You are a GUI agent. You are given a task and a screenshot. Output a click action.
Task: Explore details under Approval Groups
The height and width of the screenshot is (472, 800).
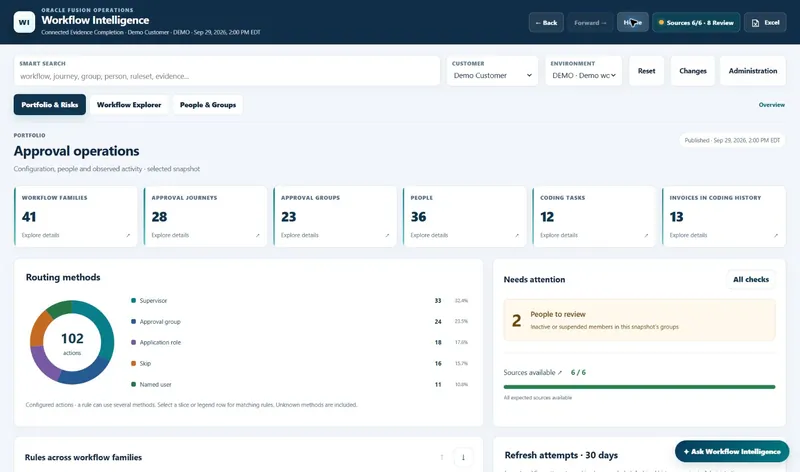[x=299, y=235]
